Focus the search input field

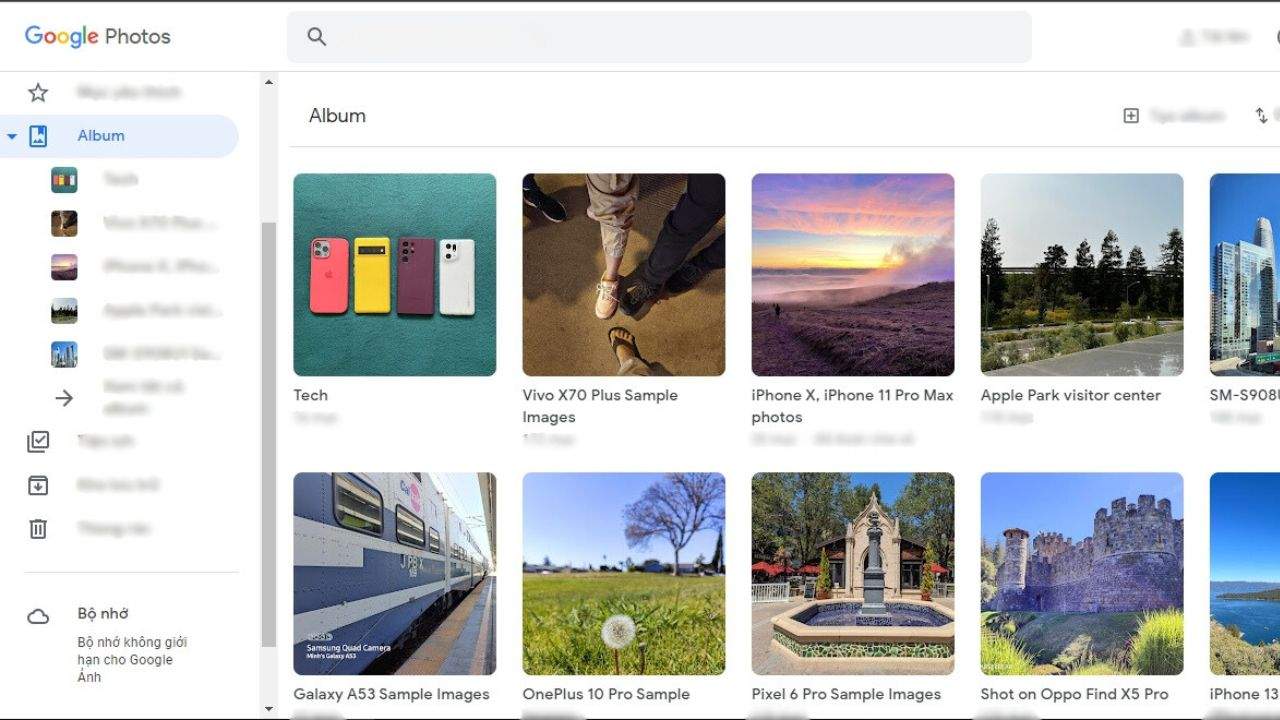(x=659, y=37)
